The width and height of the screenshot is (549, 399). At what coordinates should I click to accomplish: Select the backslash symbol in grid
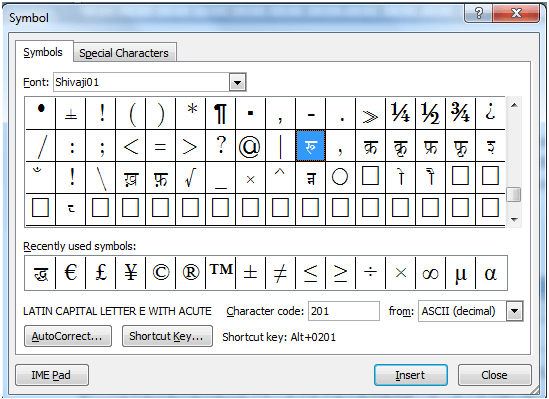pos(100,177)
